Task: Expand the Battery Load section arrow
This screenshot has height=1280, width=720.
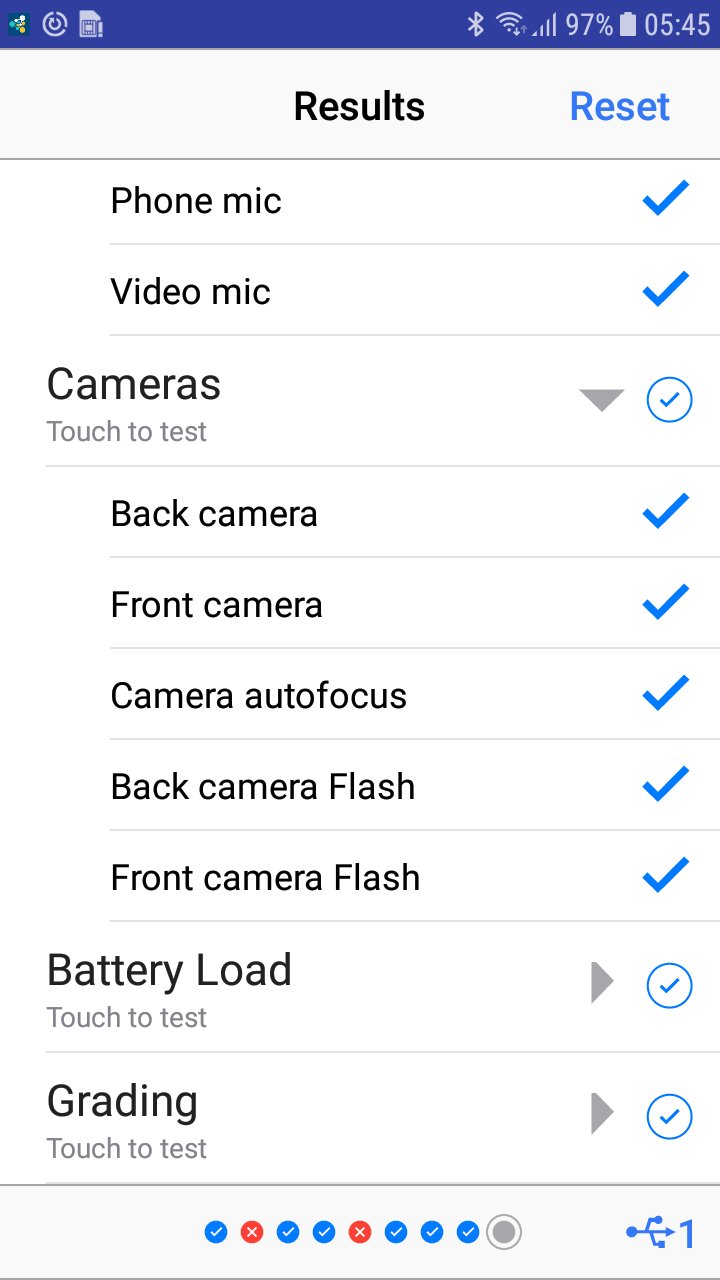Action: point(602,983)
